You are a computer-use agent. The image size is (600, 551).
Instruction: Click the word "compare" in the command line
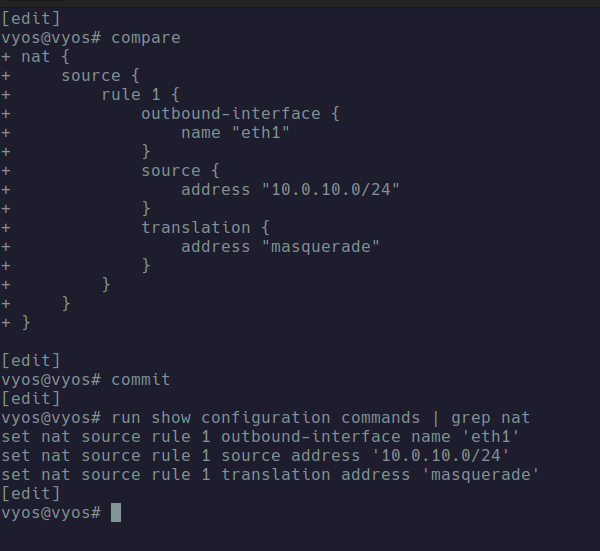click(146, 38)
